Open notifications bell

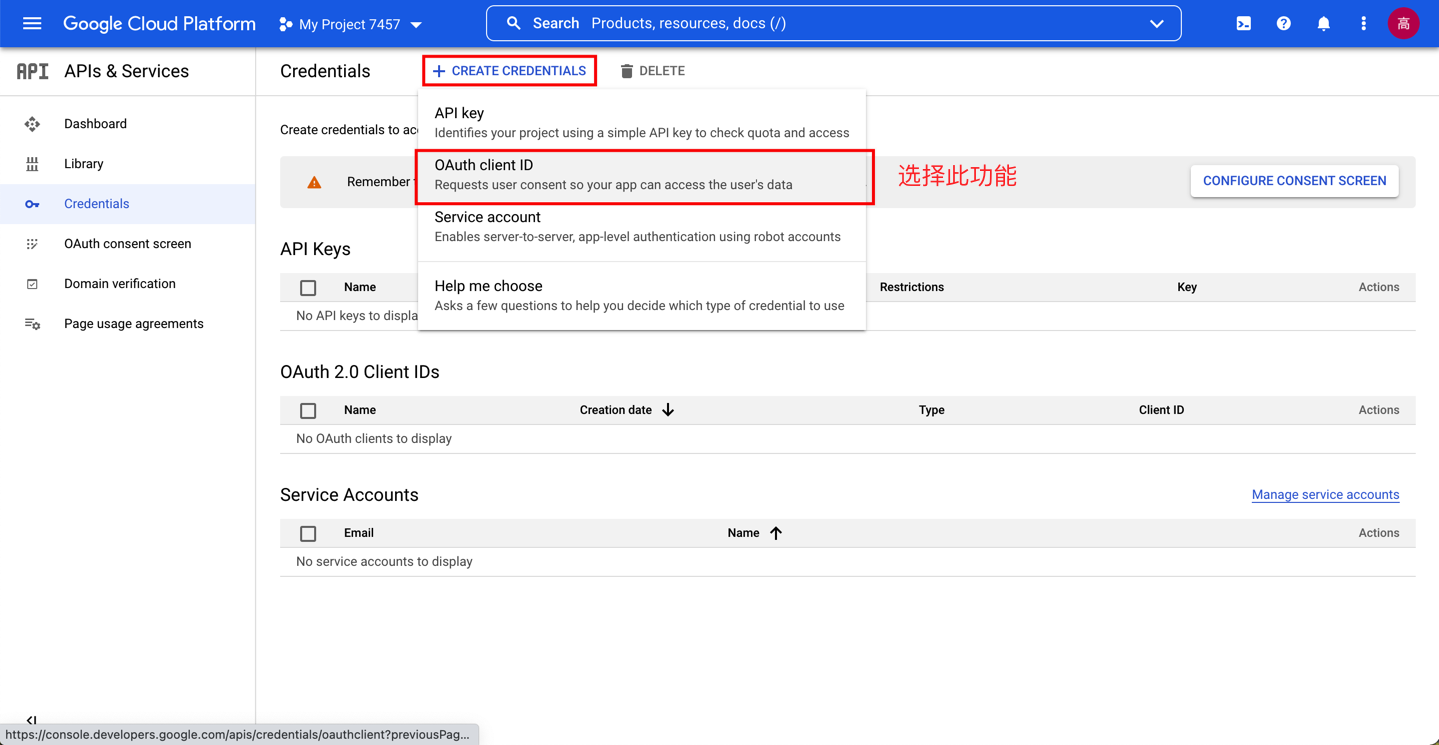point(1323,23)
